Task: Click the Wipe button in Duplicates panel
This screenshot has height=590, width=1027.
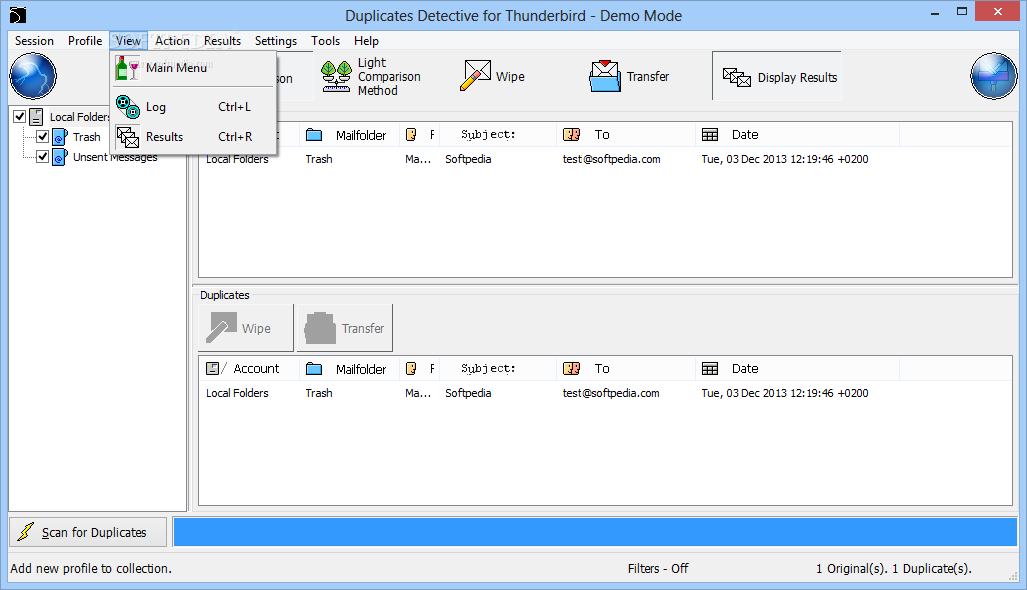Action: coord(246,328)
